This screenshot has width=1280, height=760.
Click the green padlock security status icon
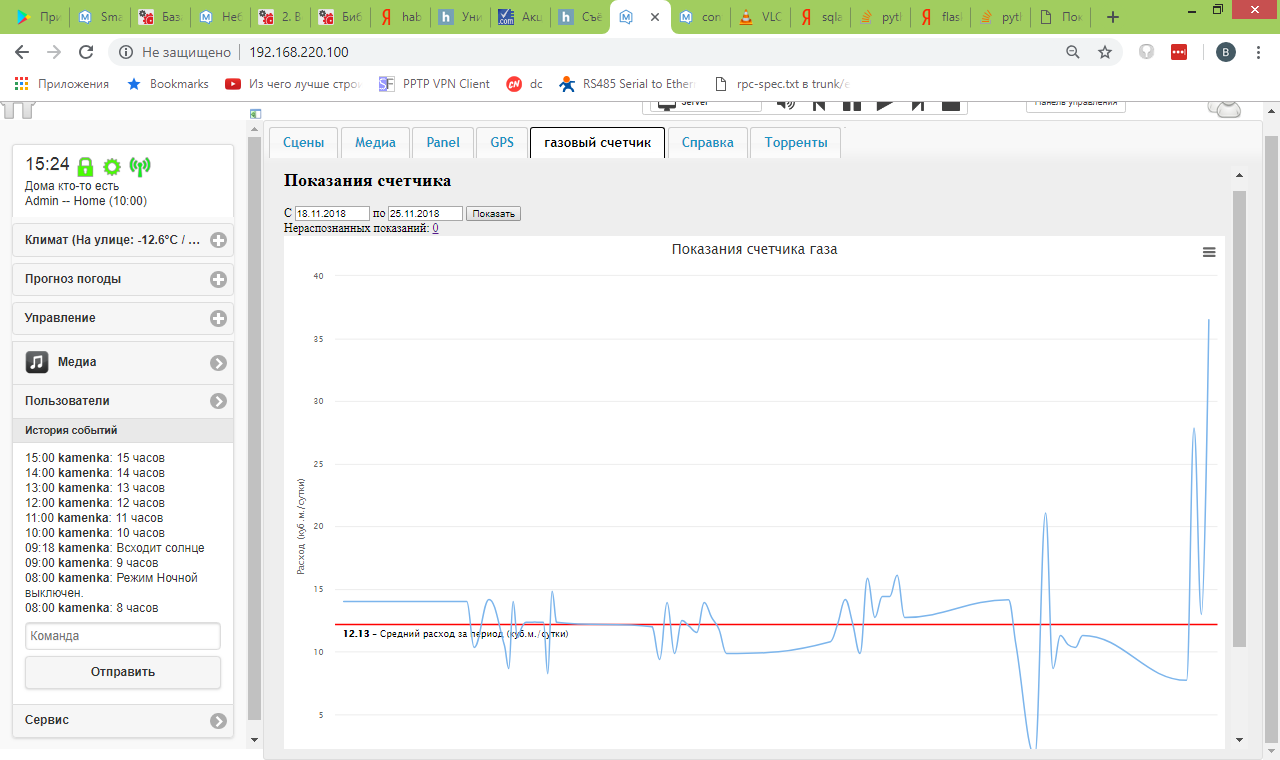(x=86, y=166)
